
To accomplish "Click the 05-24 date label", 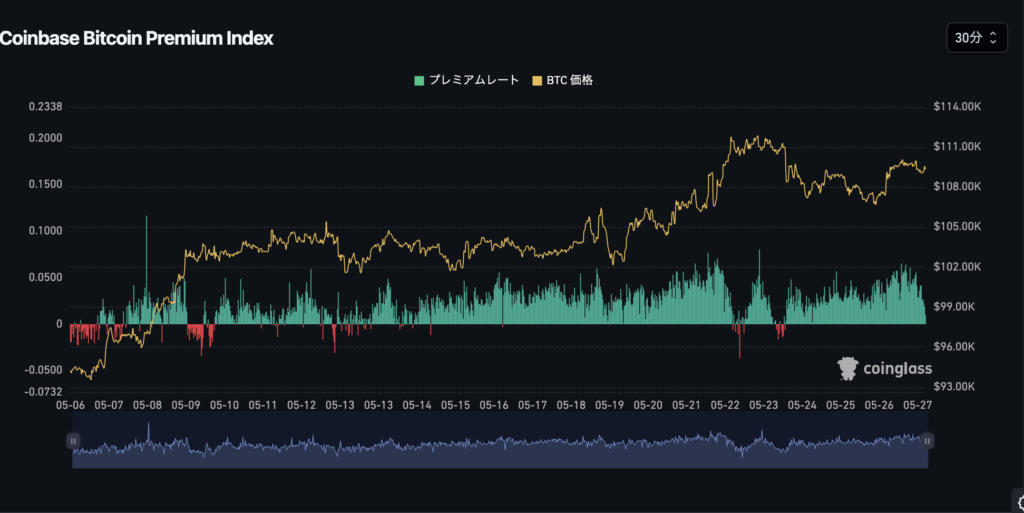I will coord(802,405).
